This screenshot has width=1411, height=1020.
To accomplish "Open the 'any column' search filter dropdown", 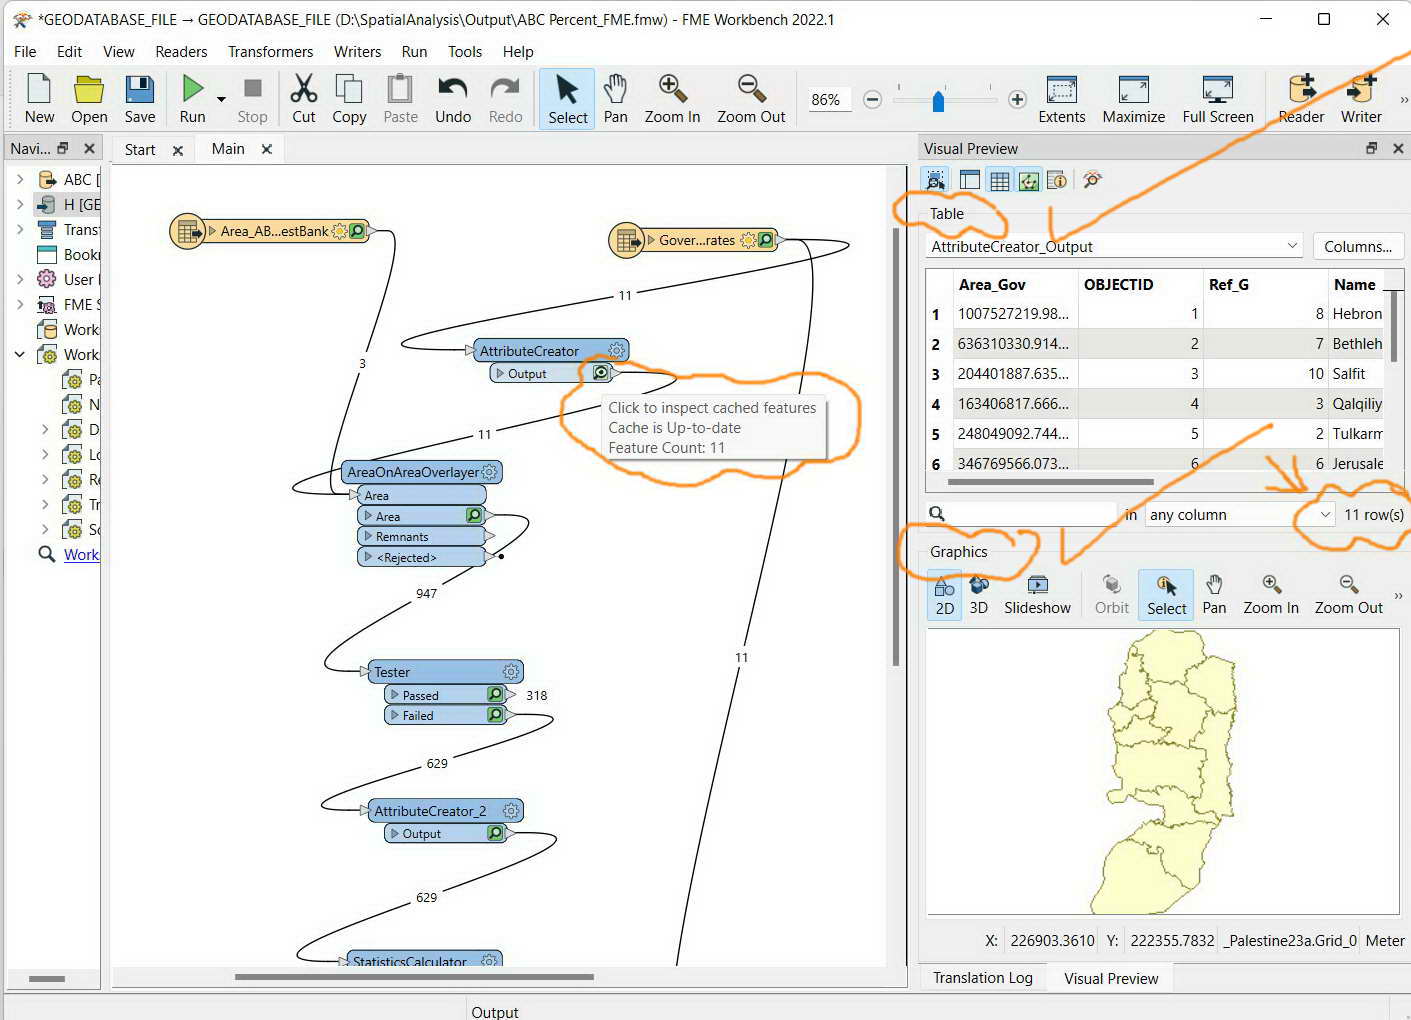I will (x=1324, y=514).
